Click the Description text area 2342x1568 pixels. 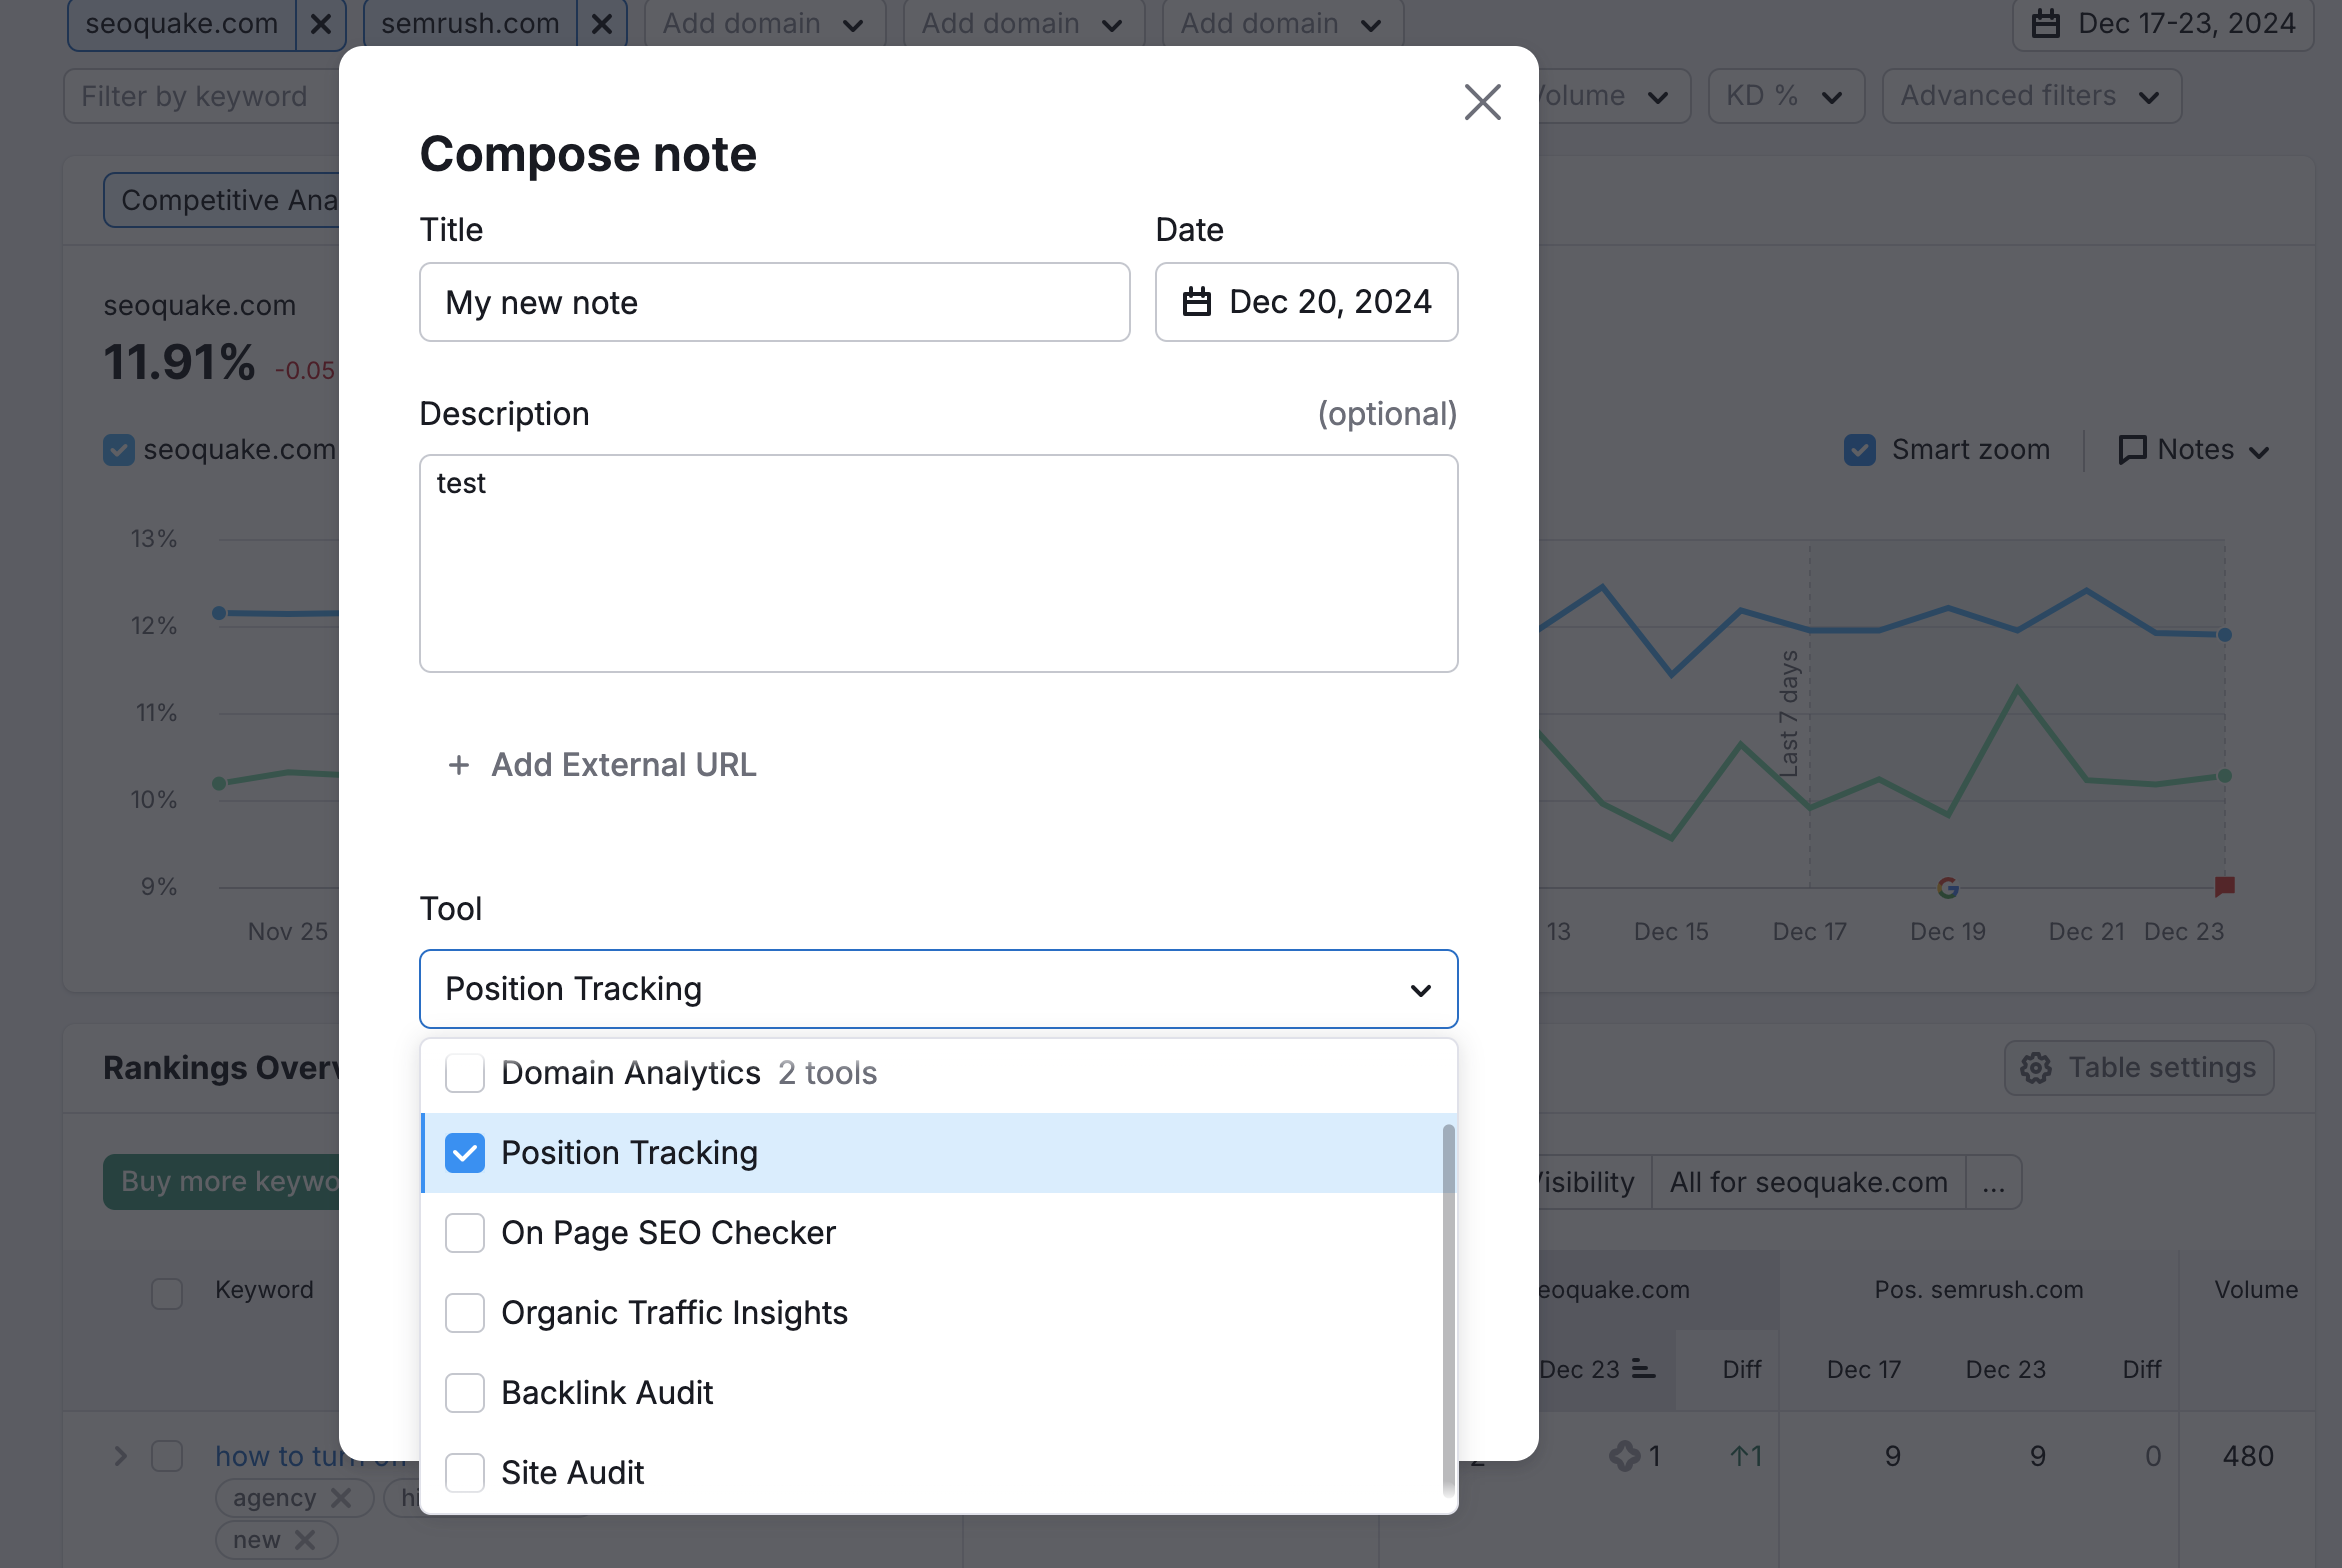point(937,562)
